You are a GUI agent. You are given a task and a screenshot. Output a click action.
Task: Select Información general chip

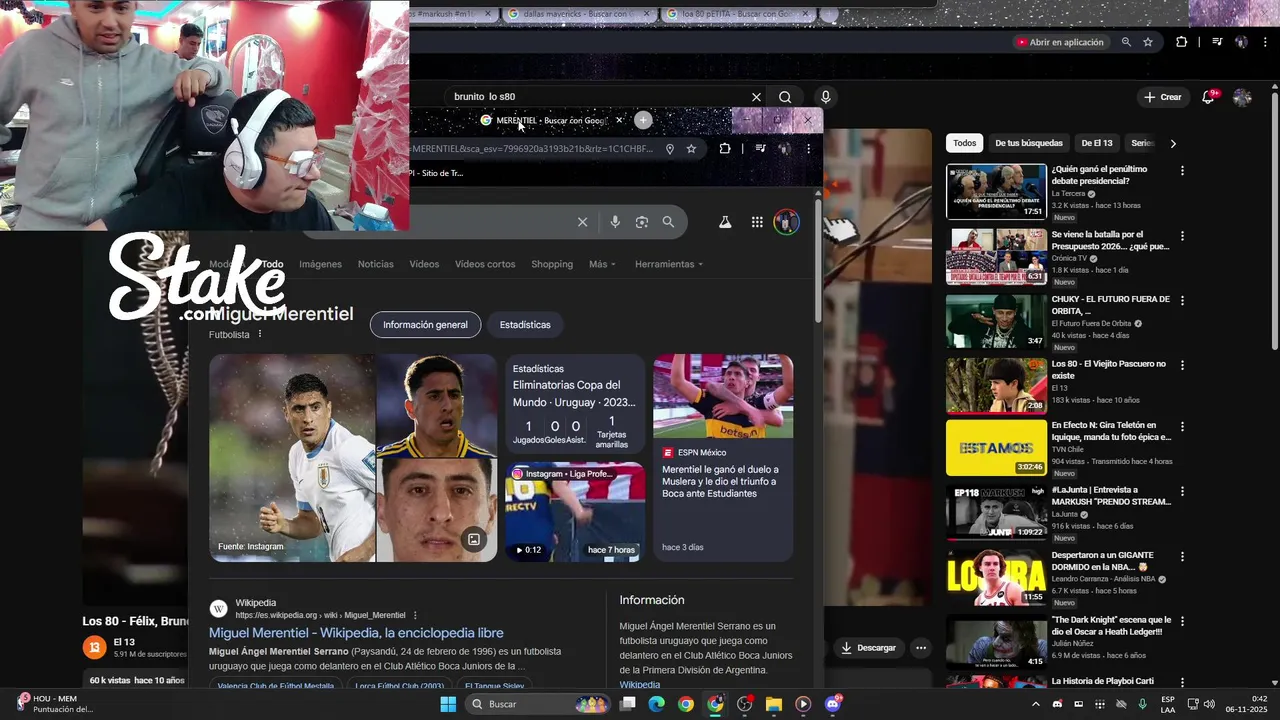pos(425,325)
